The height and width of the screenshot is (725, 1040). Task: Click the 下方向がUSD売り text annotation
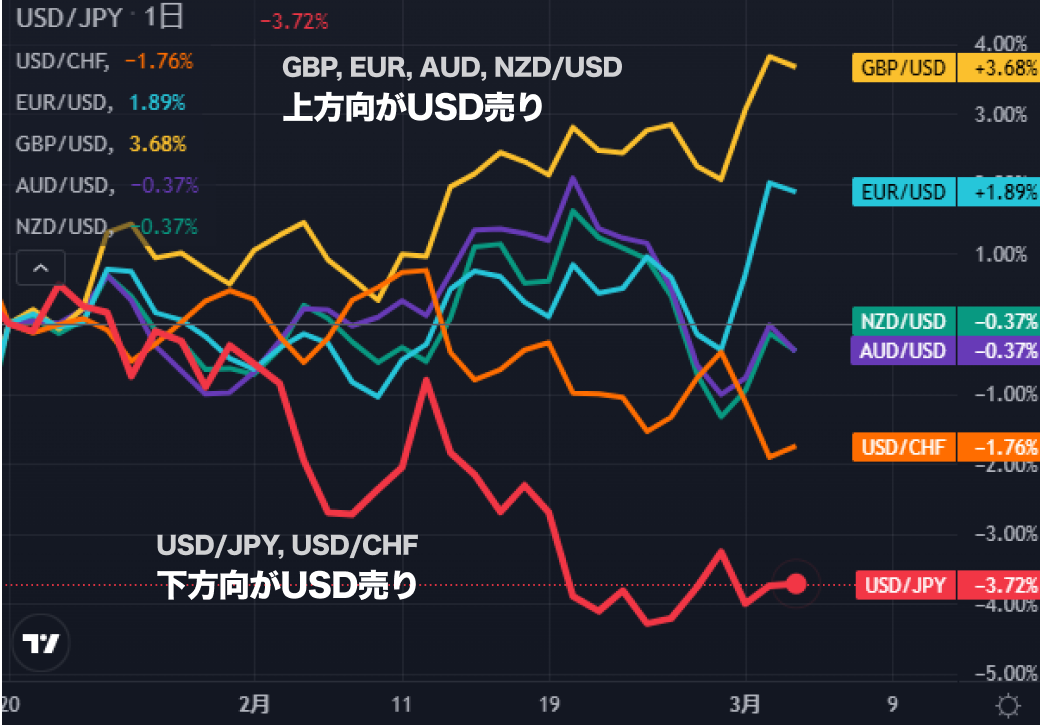[287, 584]
